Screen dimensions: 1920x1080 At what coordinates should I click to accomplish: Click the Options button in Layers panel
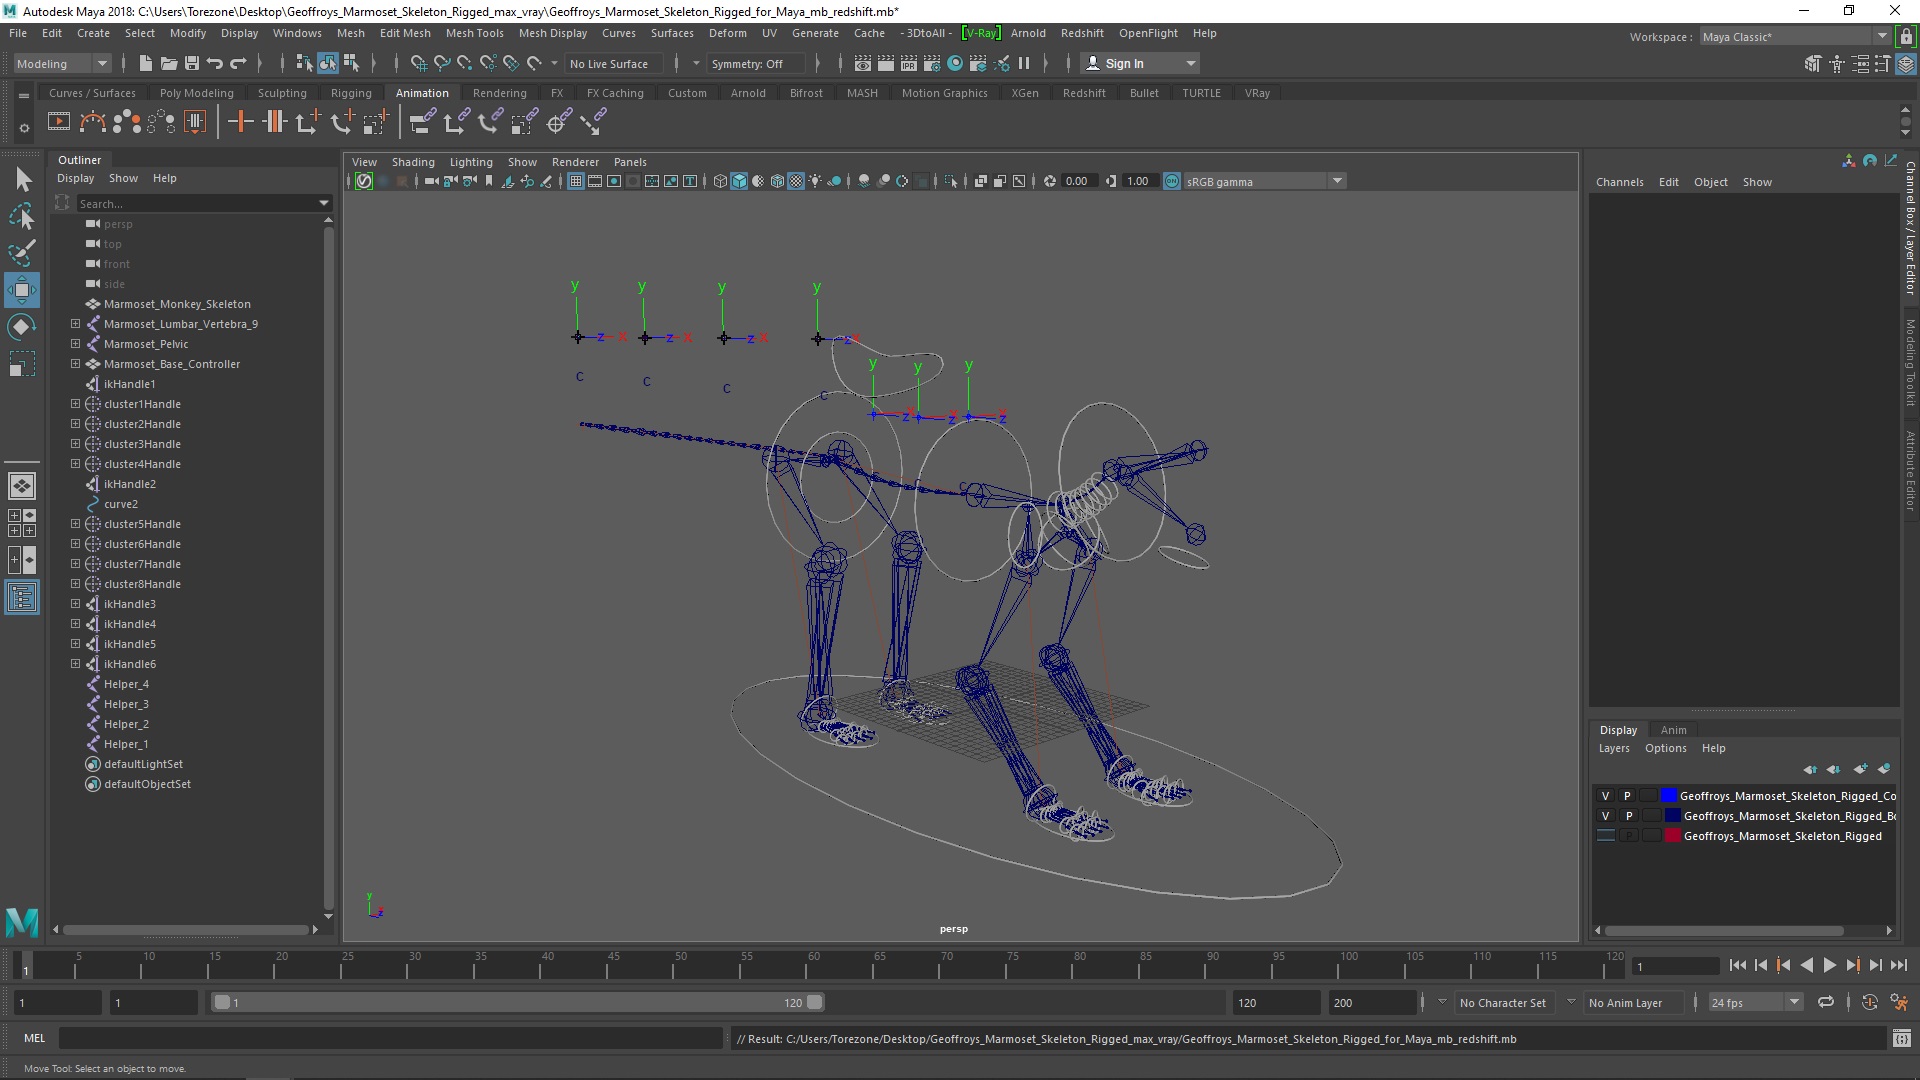tap(1665, 748)
